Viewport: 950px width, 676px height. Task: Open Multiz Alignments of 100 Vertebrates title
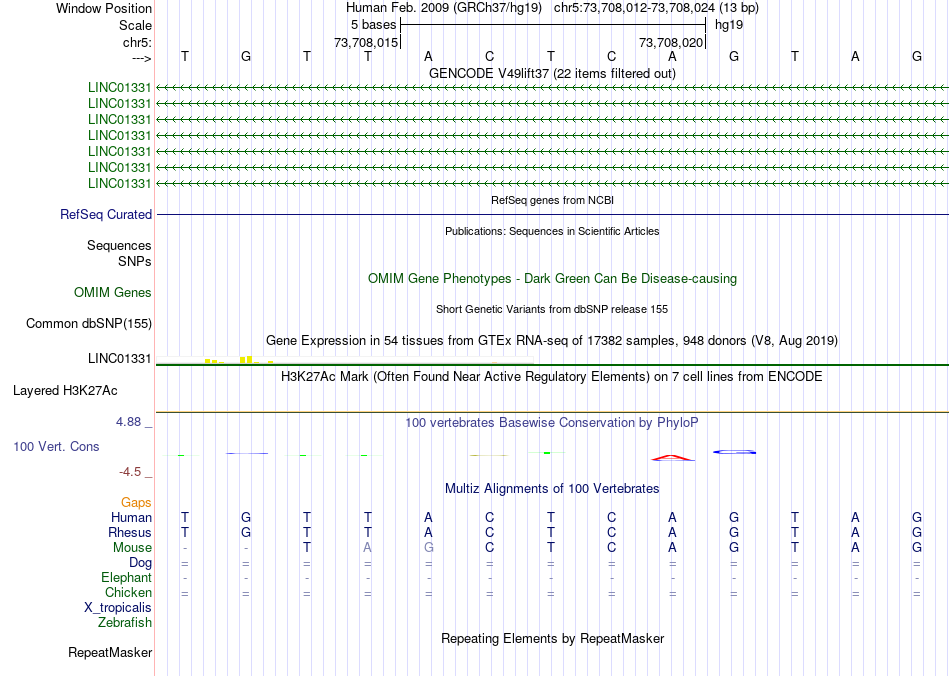552,489
